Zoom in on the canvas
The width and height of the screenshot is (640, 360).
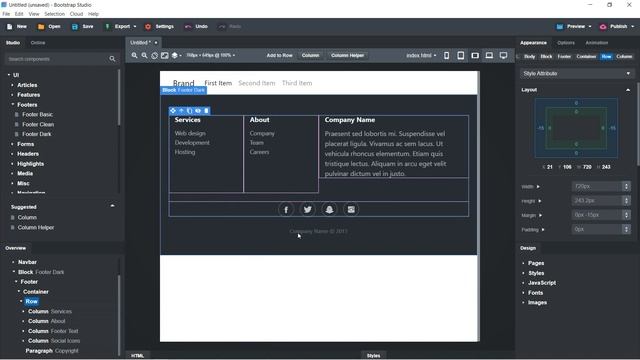134,55
